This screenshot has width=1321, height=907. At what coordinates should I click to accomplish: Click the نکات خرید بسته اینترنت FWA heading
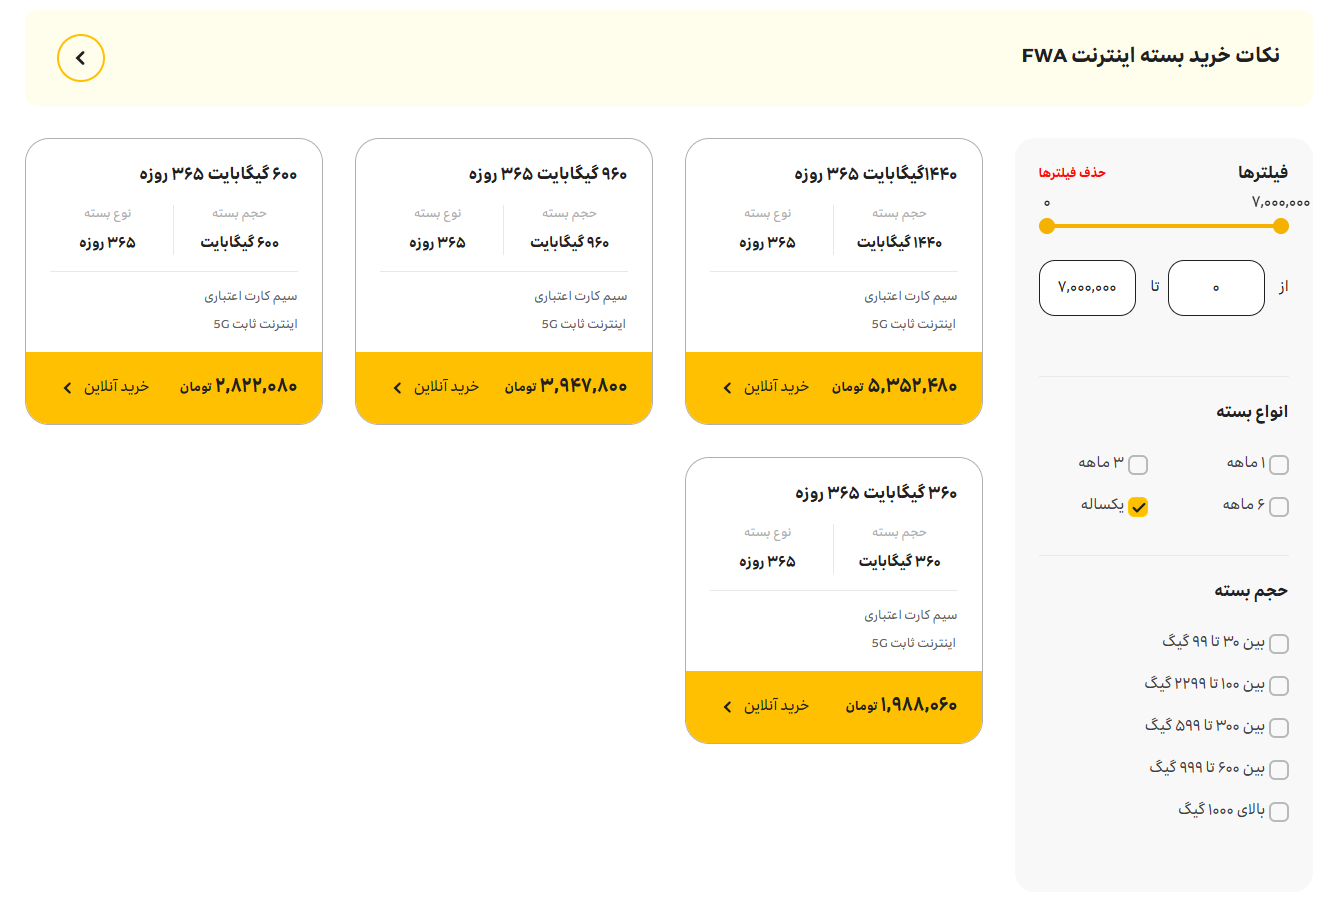[x=1151, y=56]
